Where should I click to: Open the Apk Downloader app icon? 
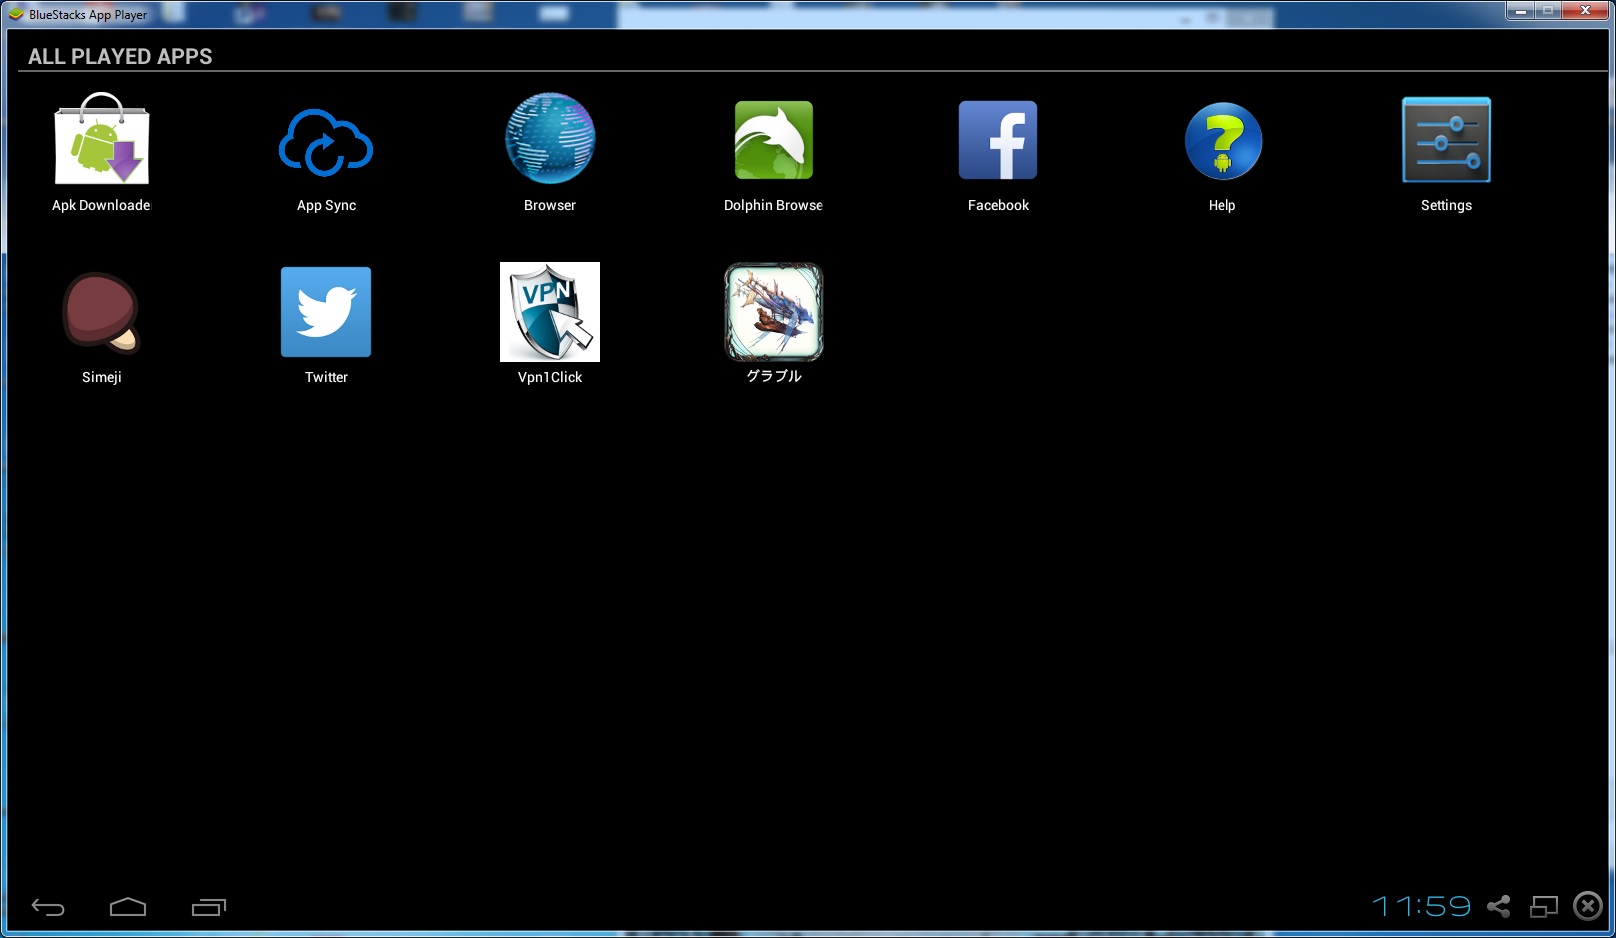click(x=101, y=138)
